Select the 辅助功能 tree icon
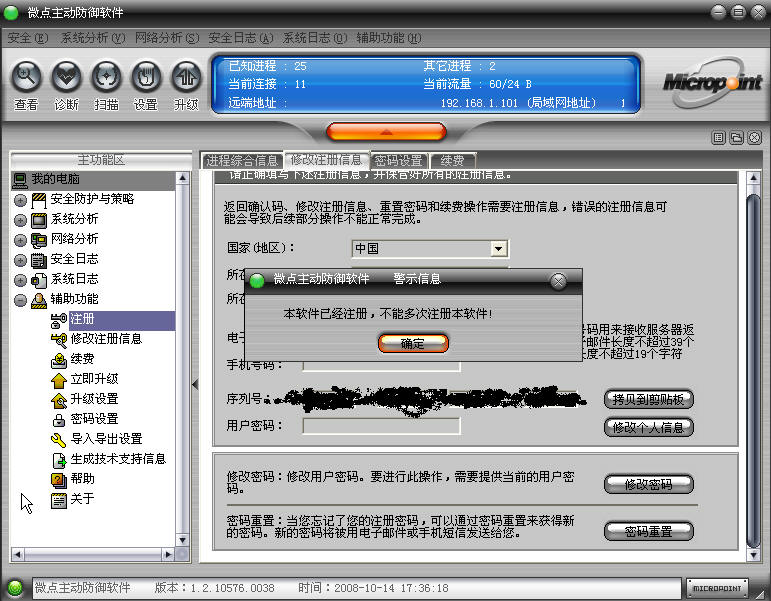The height and width of the screenshot is (601, 771). pos(39,300)
